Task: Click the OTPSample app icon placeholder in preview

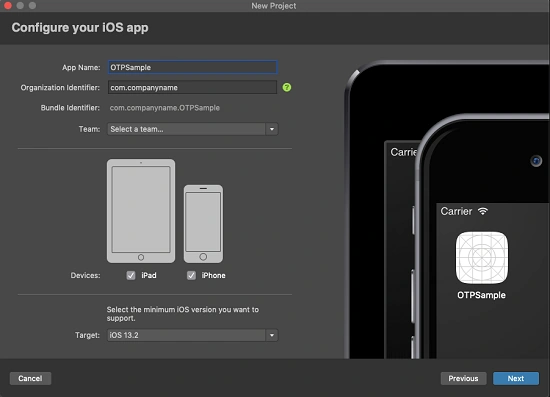Action: (x=482, y=257)
